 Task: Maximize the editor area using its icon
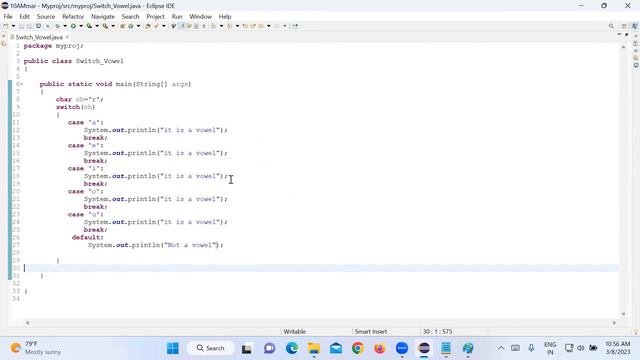(x=627, y=35)
